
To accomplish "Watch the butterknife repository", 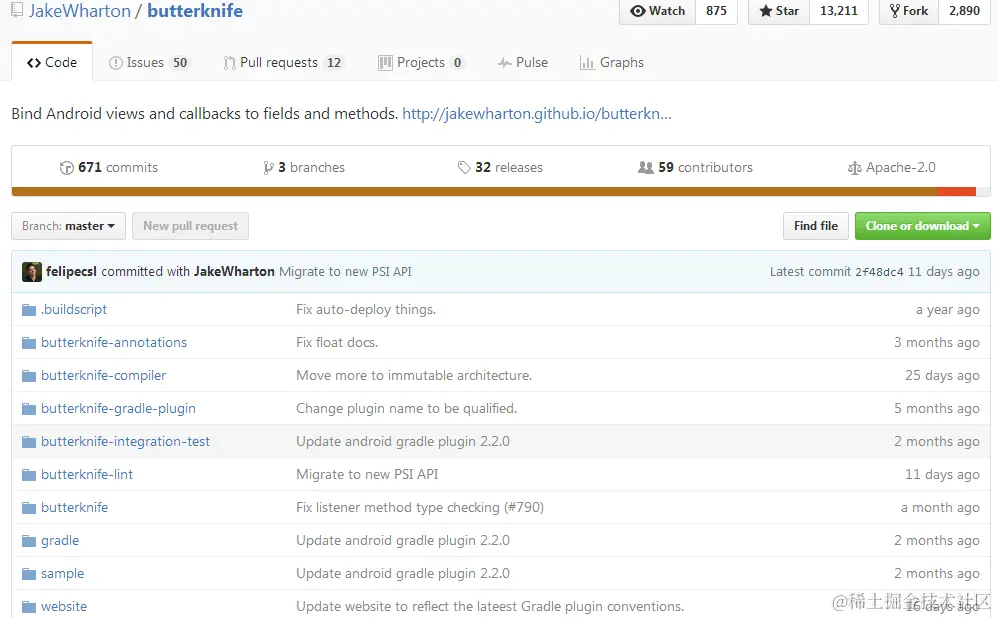I will (657, 11).
